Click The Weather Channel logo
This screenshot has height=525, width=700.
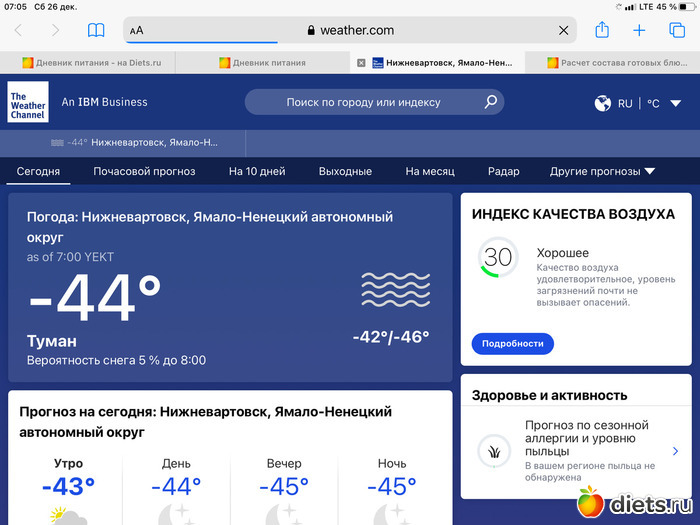tap(28, 102)
